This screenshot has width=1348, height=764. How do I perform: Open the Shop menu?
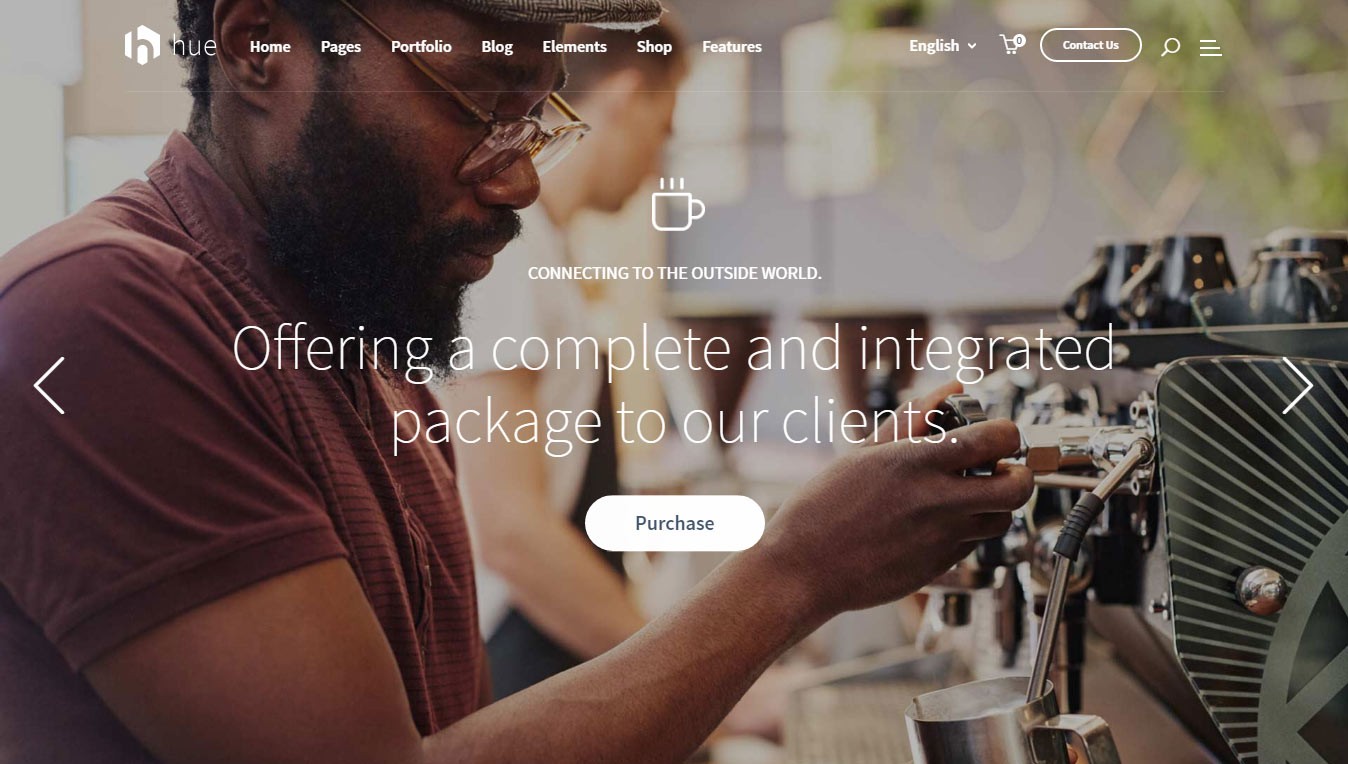pos(654,47)
